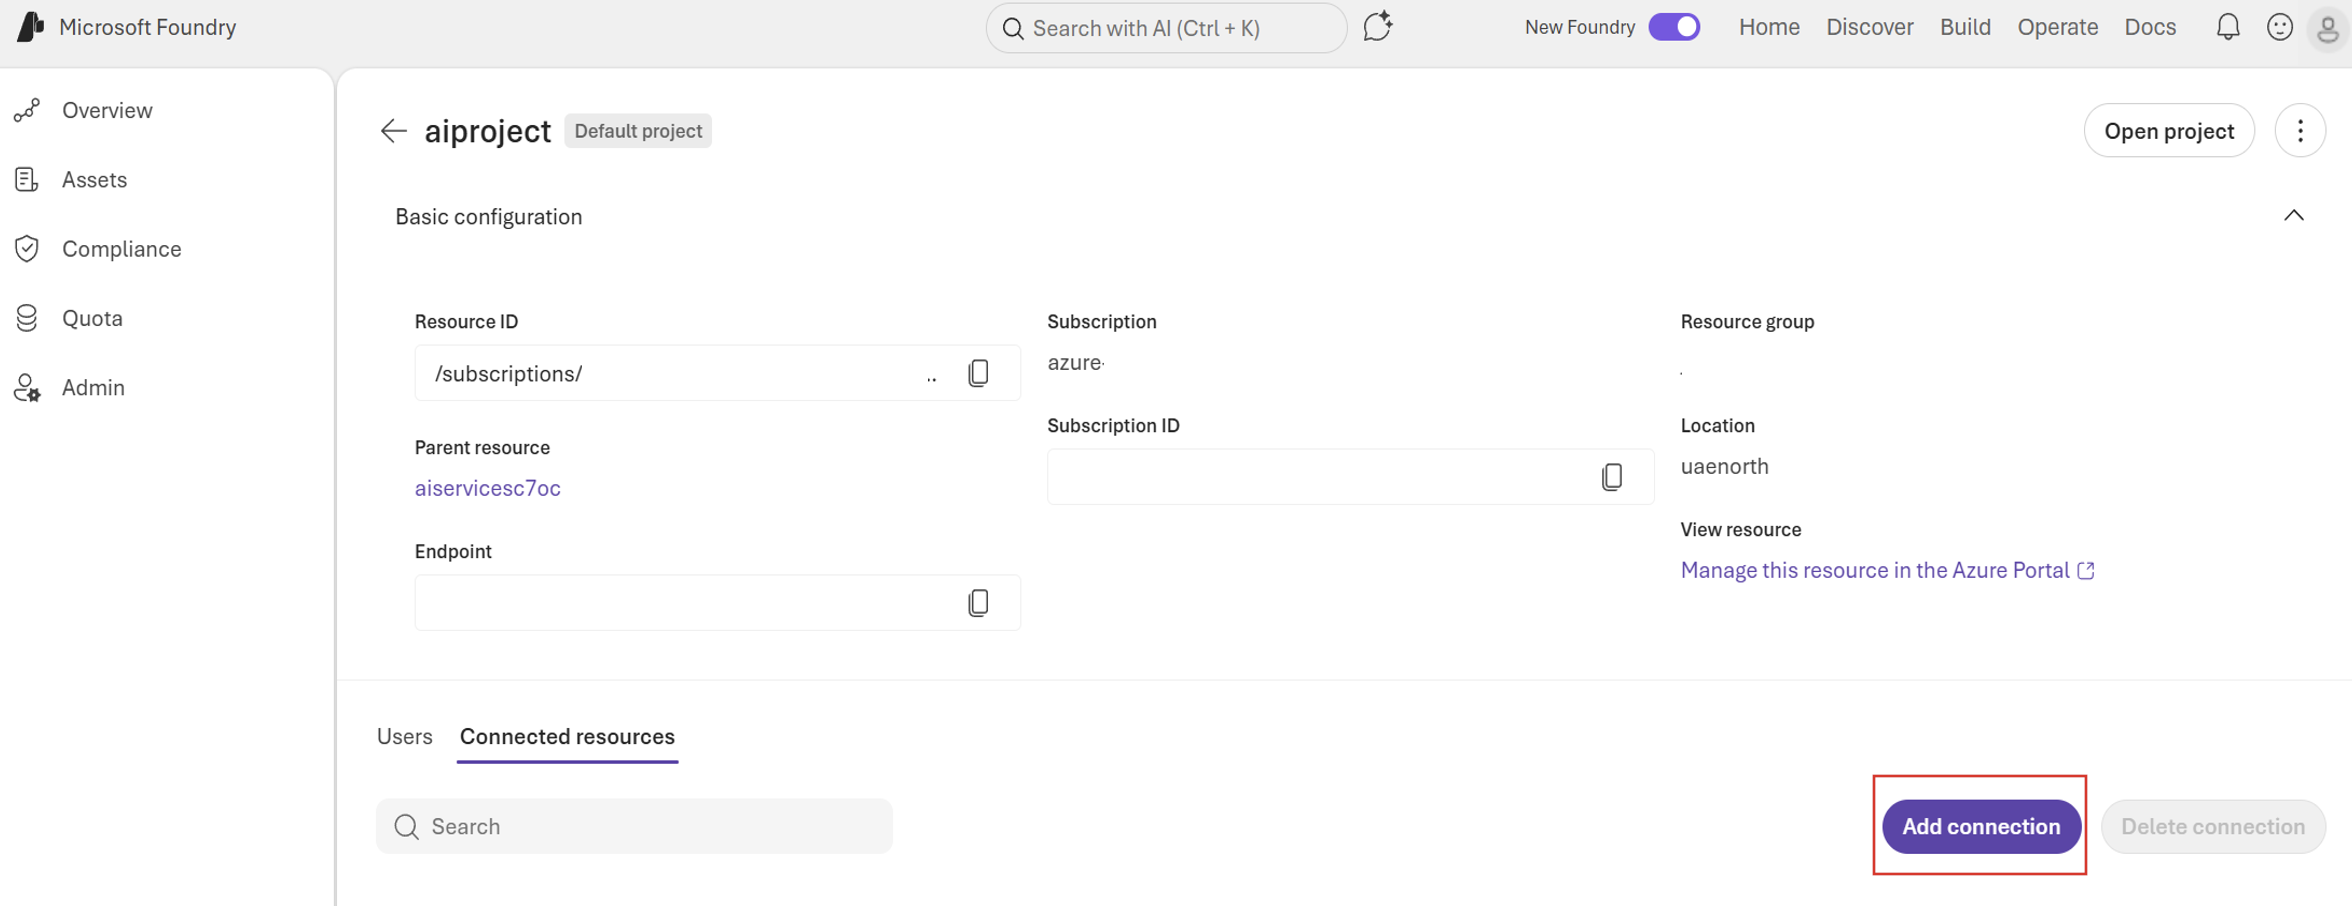Toggle the New Foundry switch

[1675, 27]
